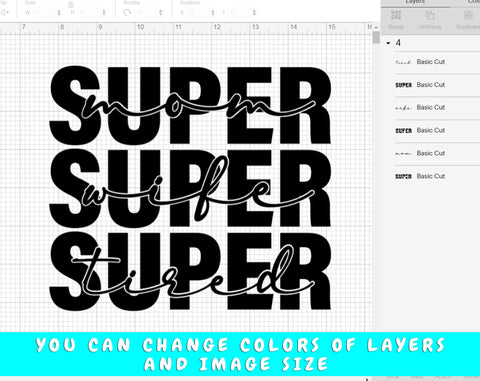This screenshot has height=381, width=480.
Task: Select the SUPER layer just below wife layer
Action: point(403,131)
